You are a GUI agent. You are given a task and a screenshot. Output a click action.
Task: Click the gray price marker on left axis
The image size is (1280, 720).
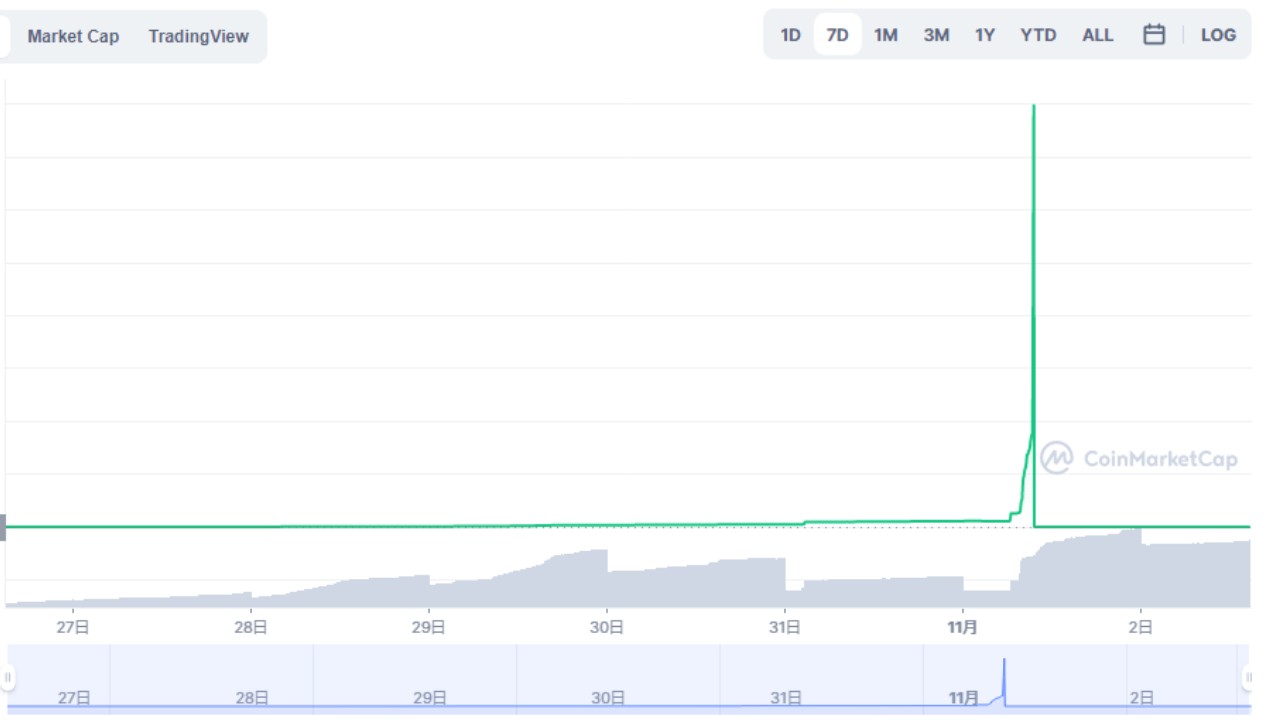click(x=3, y=527)
